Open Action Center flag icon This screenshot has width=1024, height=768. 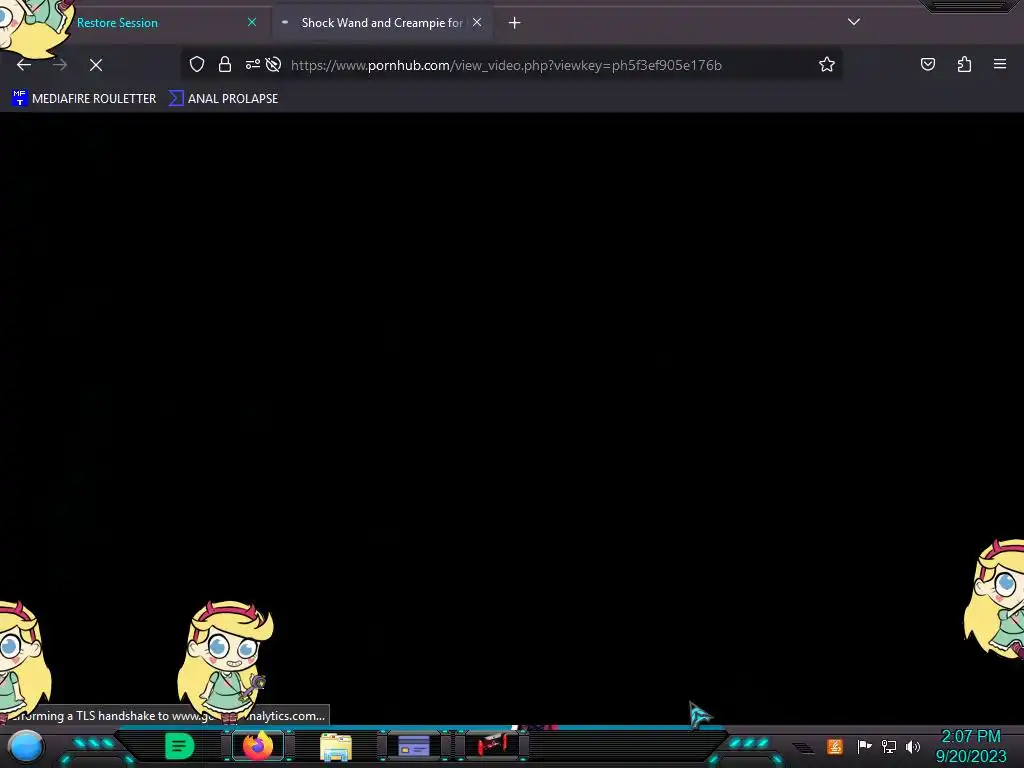(x=865, y=746)
